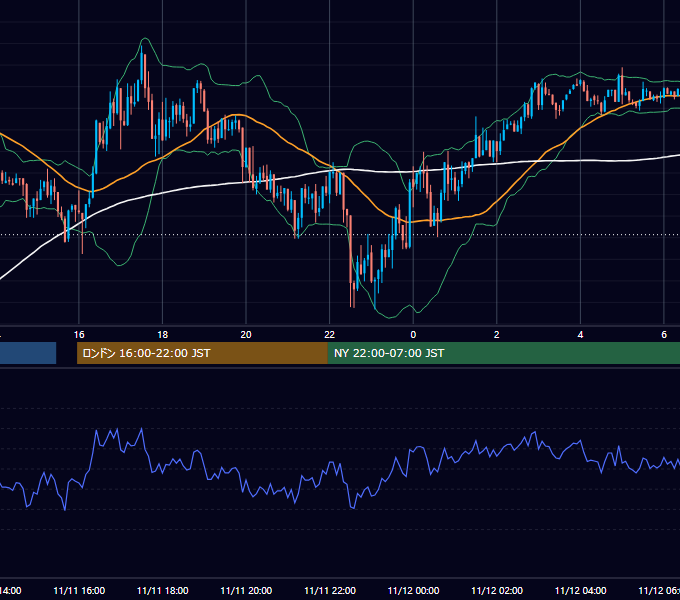Image resolution: width=680 pixels, height=600 pixels.
Task: Click the 11/11 22:00 time label
Action: [x=330, y=590]
